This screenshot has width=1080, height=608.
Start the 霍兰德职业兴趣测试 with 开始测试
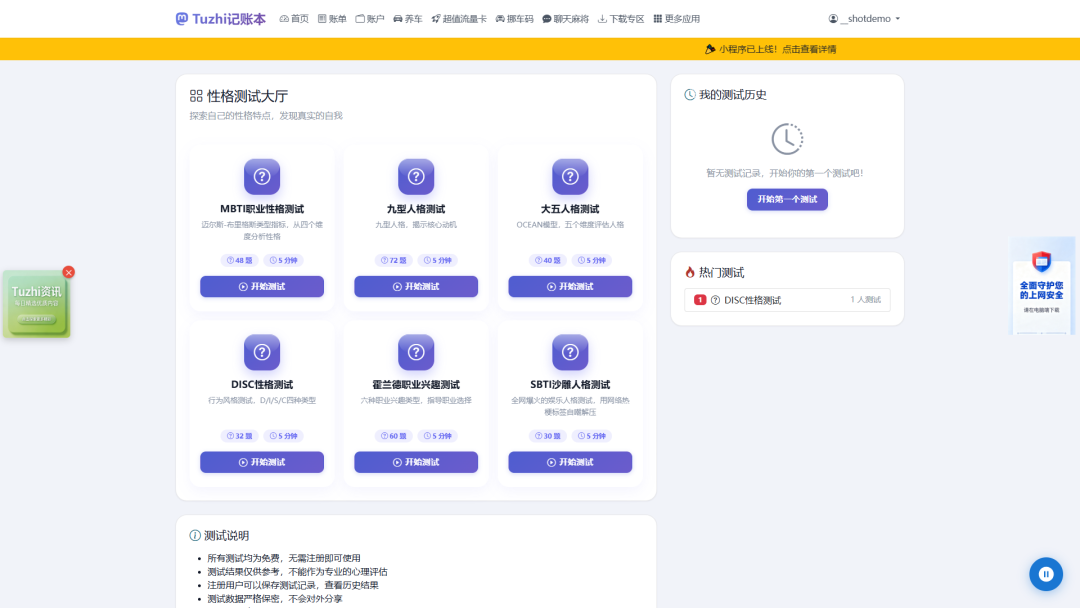pos(416,462)
